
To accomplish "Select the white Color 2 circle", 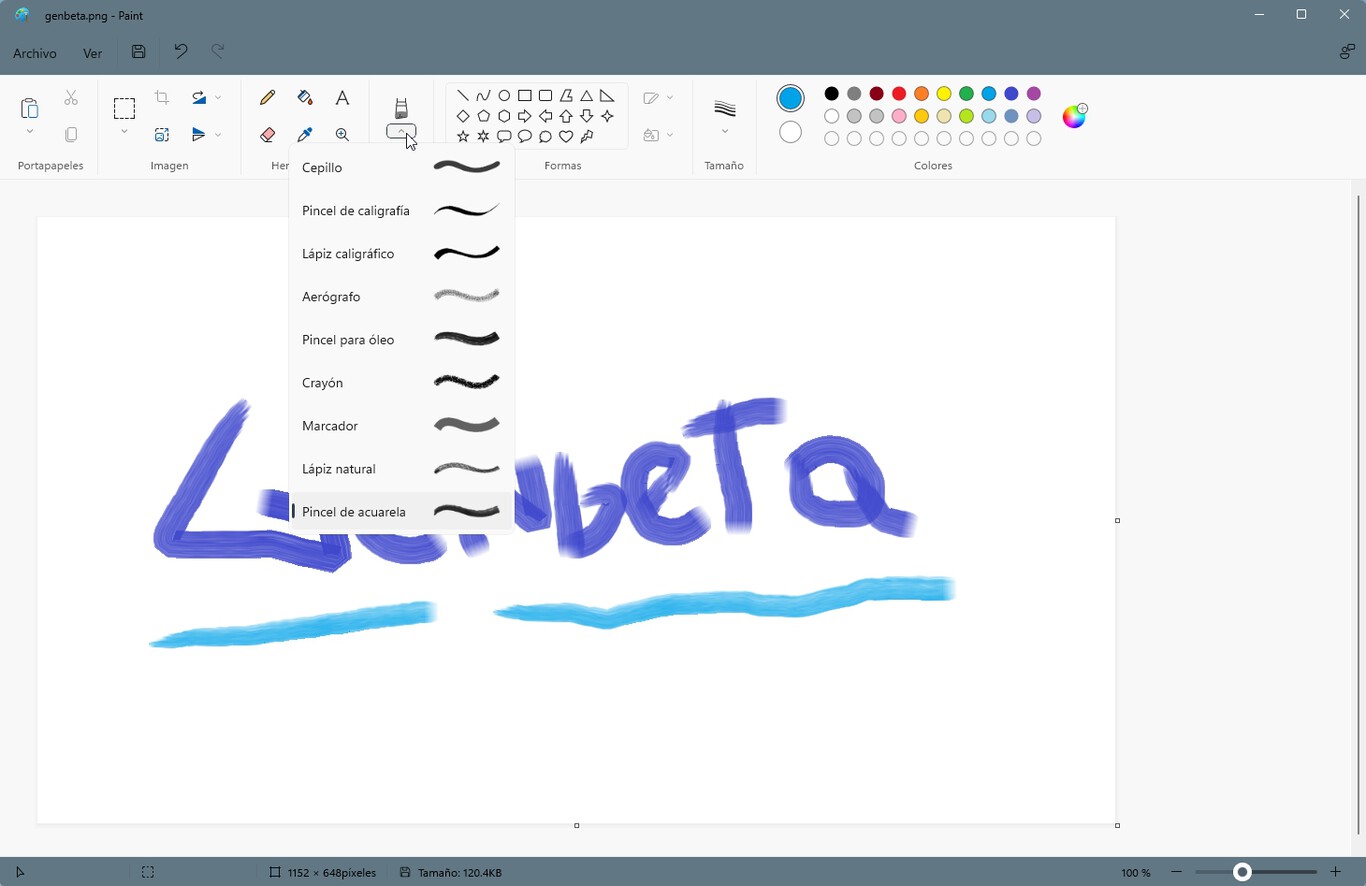I will [790, 132].
